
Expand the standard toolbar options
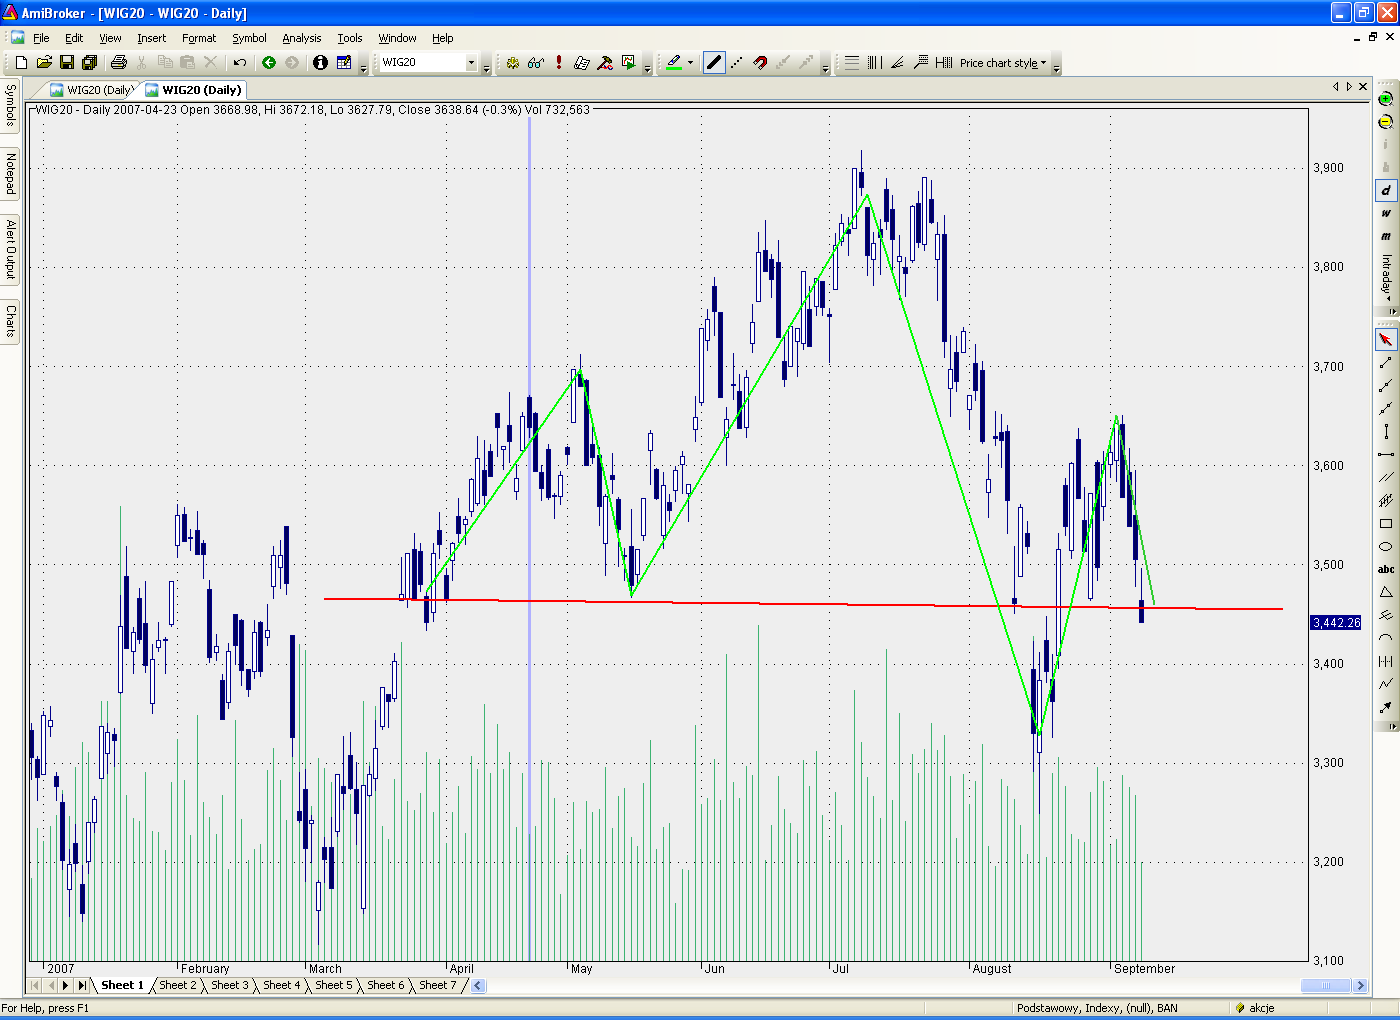click(363, 66)
